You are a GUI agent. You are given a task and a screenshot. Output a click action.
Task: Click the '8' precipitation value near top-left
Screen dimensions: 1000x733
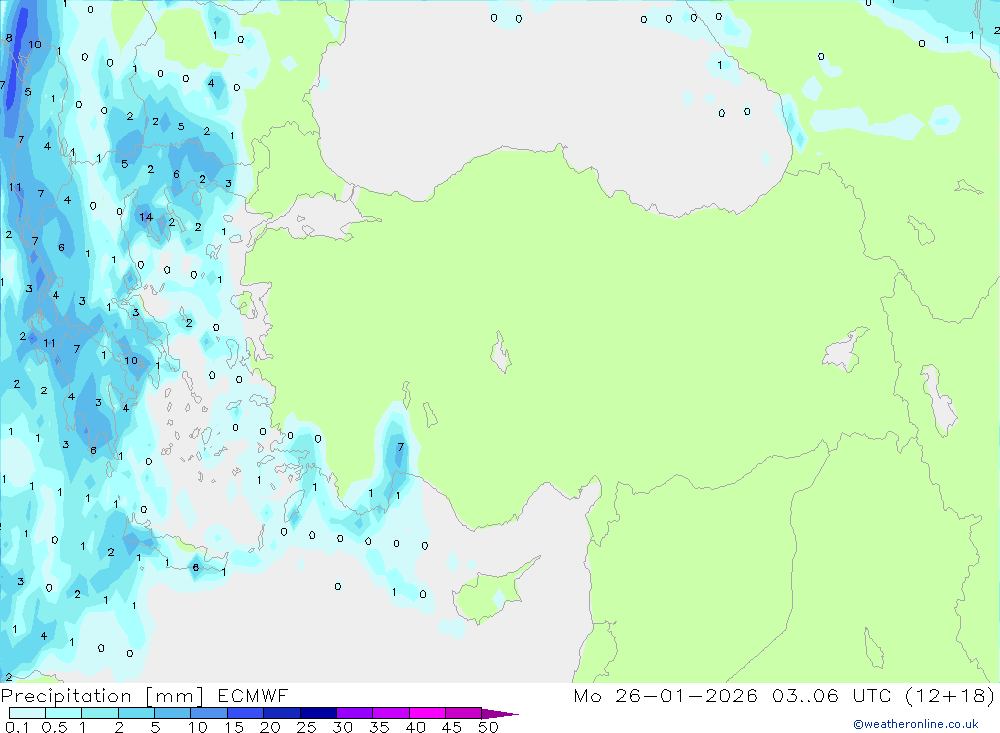(9, 38)
